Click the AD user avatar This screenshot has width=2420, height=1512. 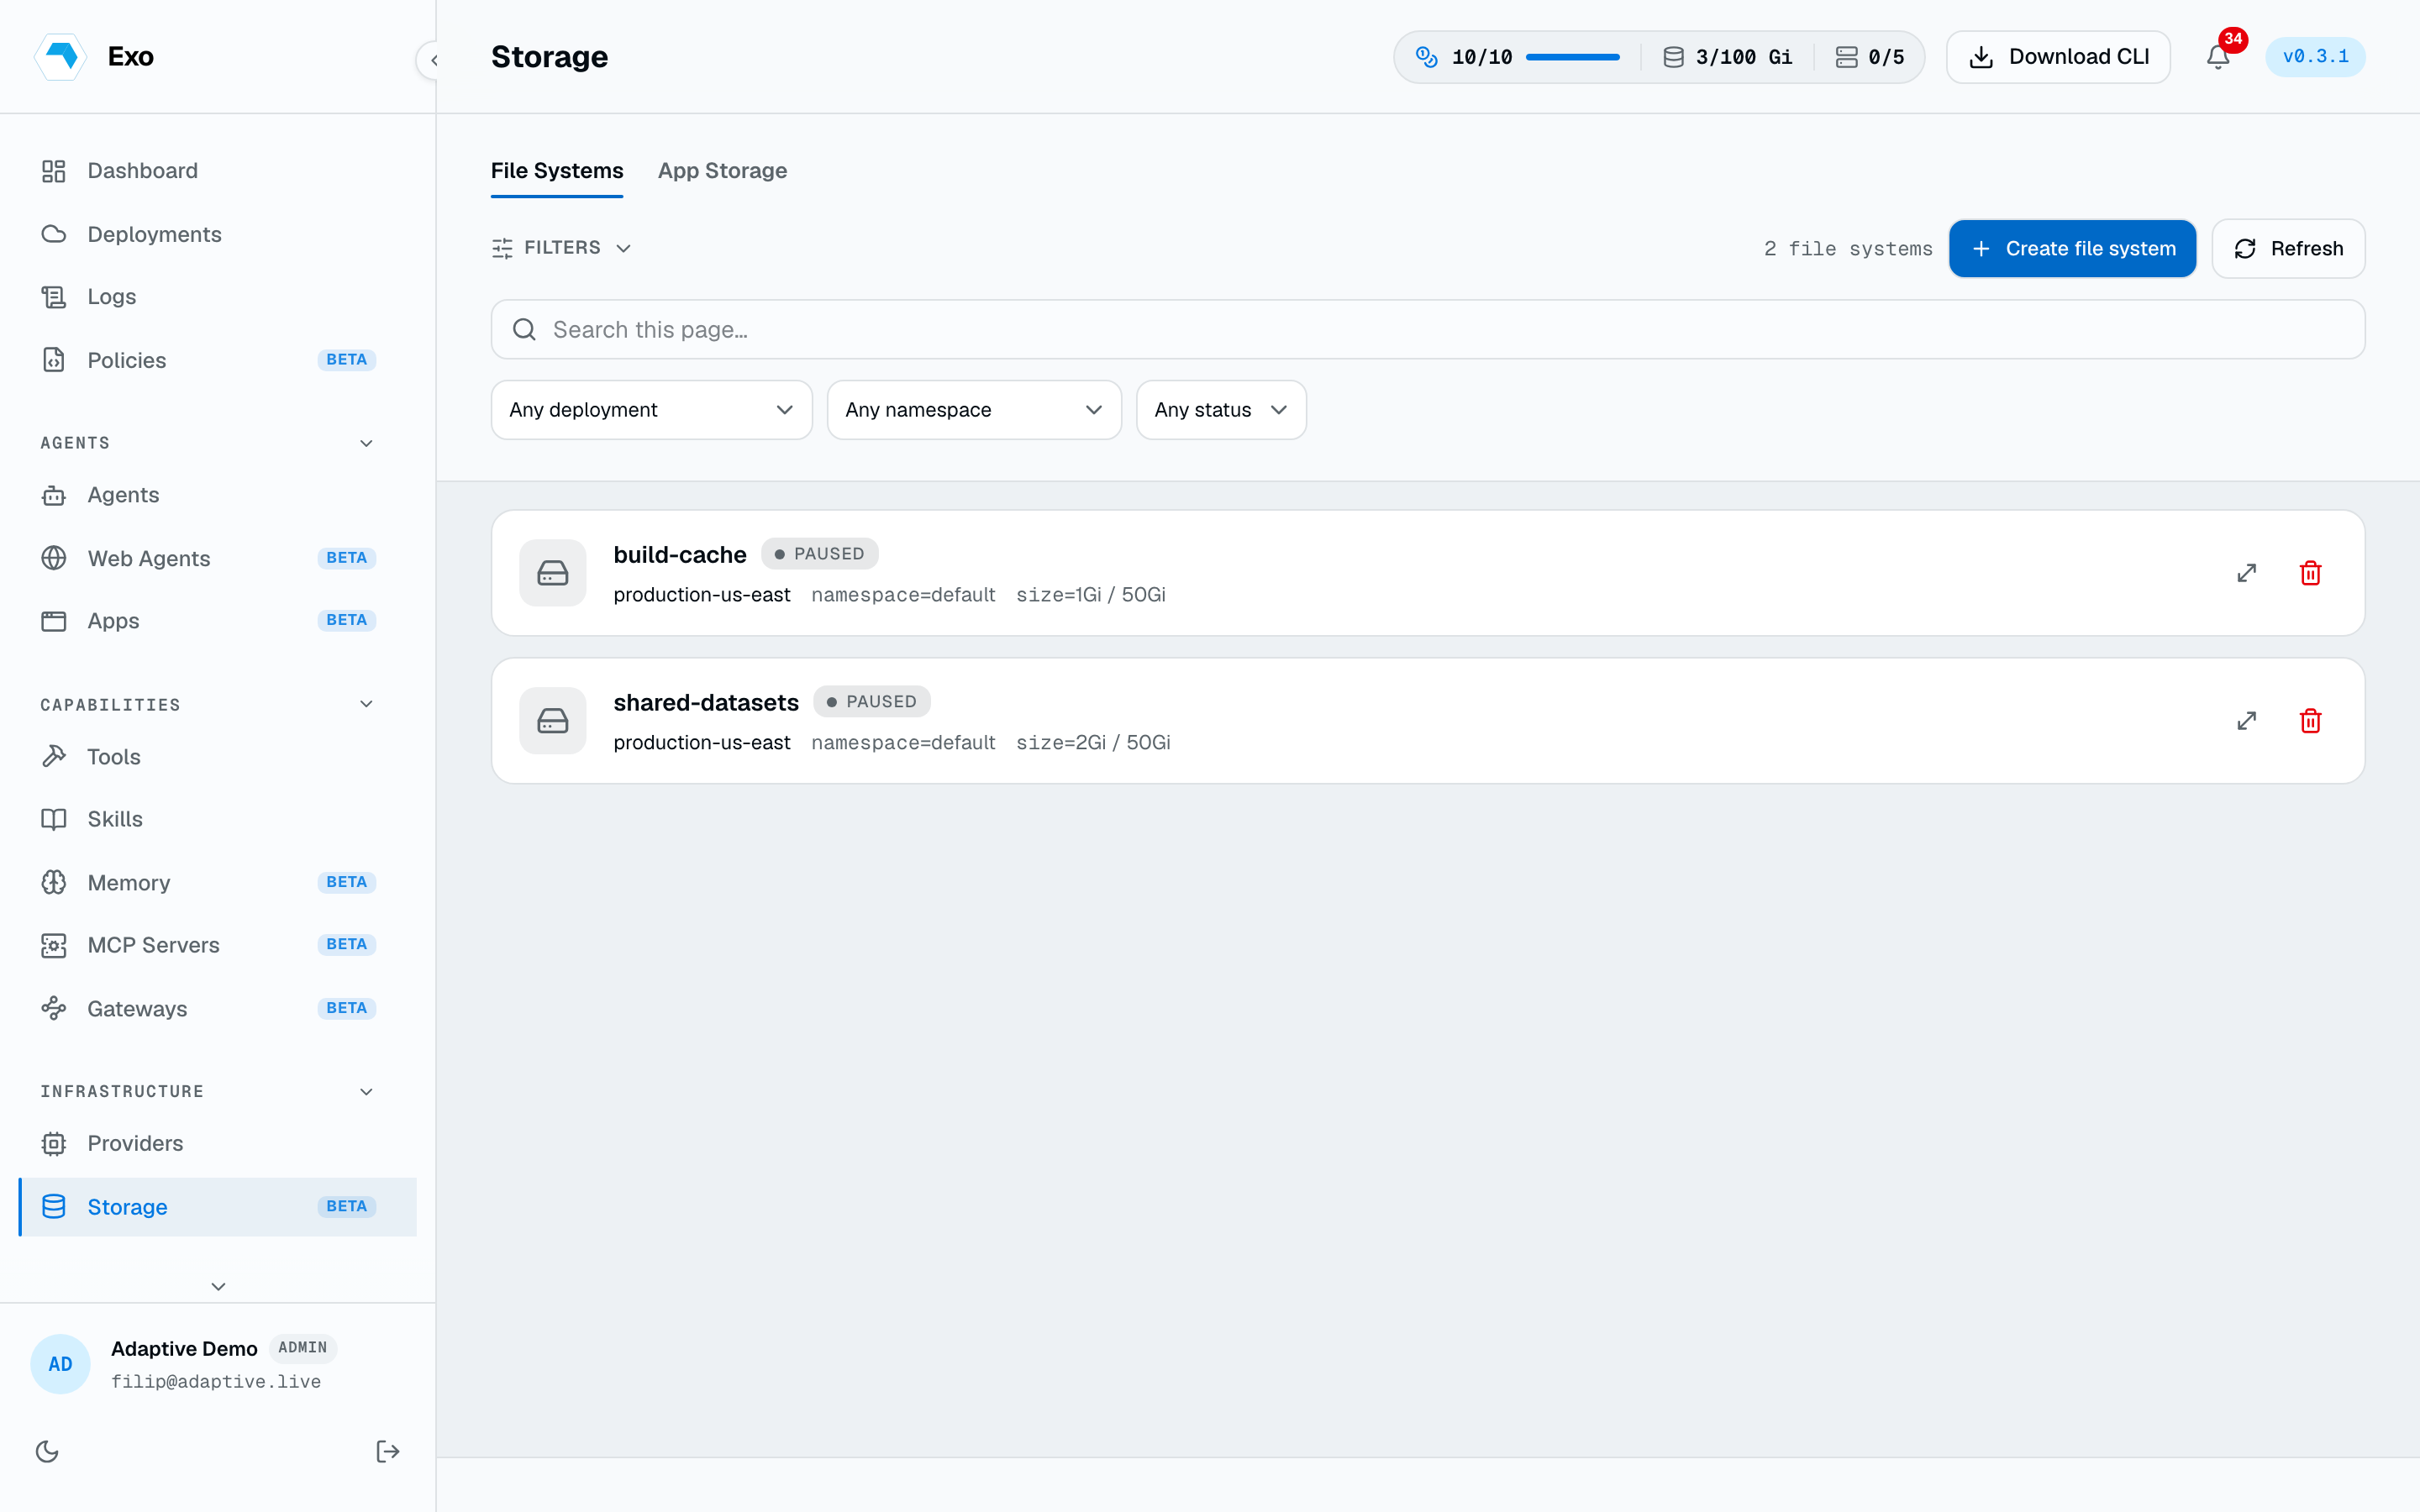(x=60, y=1364)
